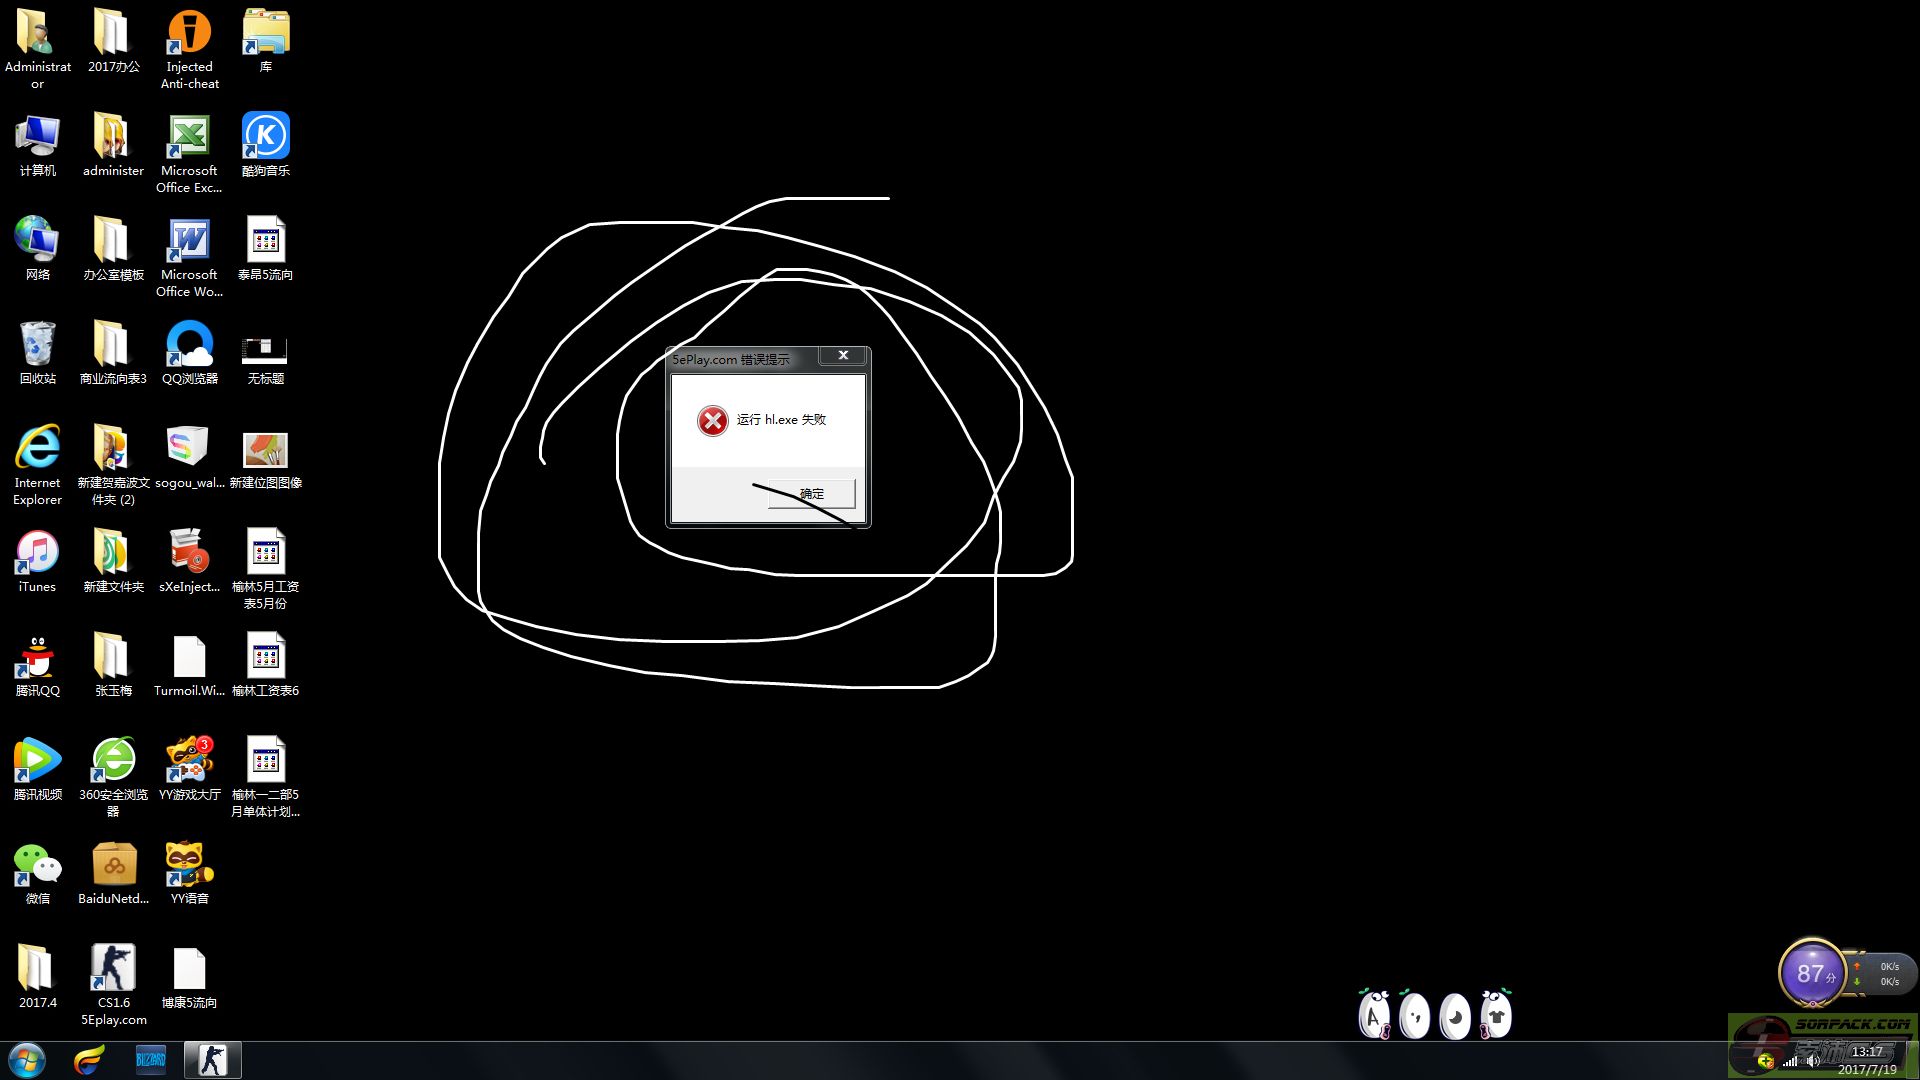This screenshot has width=1920, height=1080.
Task: Open the Microsoft Office Excel shortcut
Action: click(x=189, y=137)
